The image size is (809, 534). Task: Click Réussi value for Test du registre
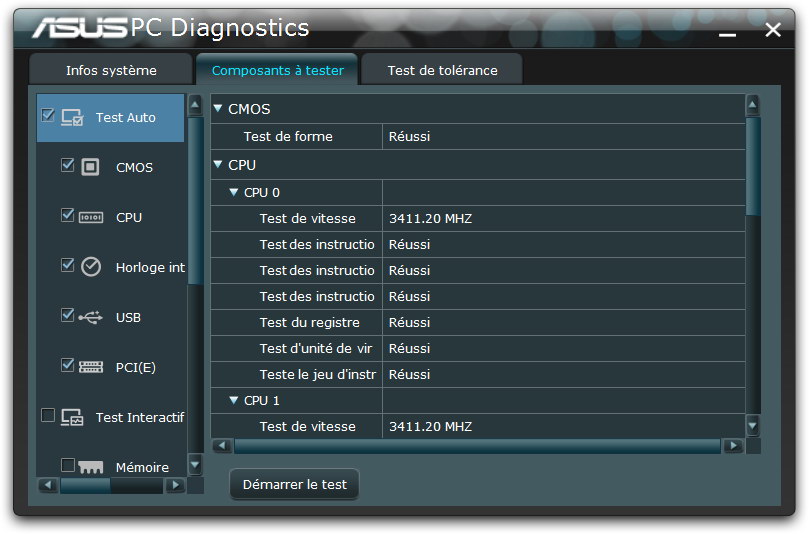click(409, 322)
